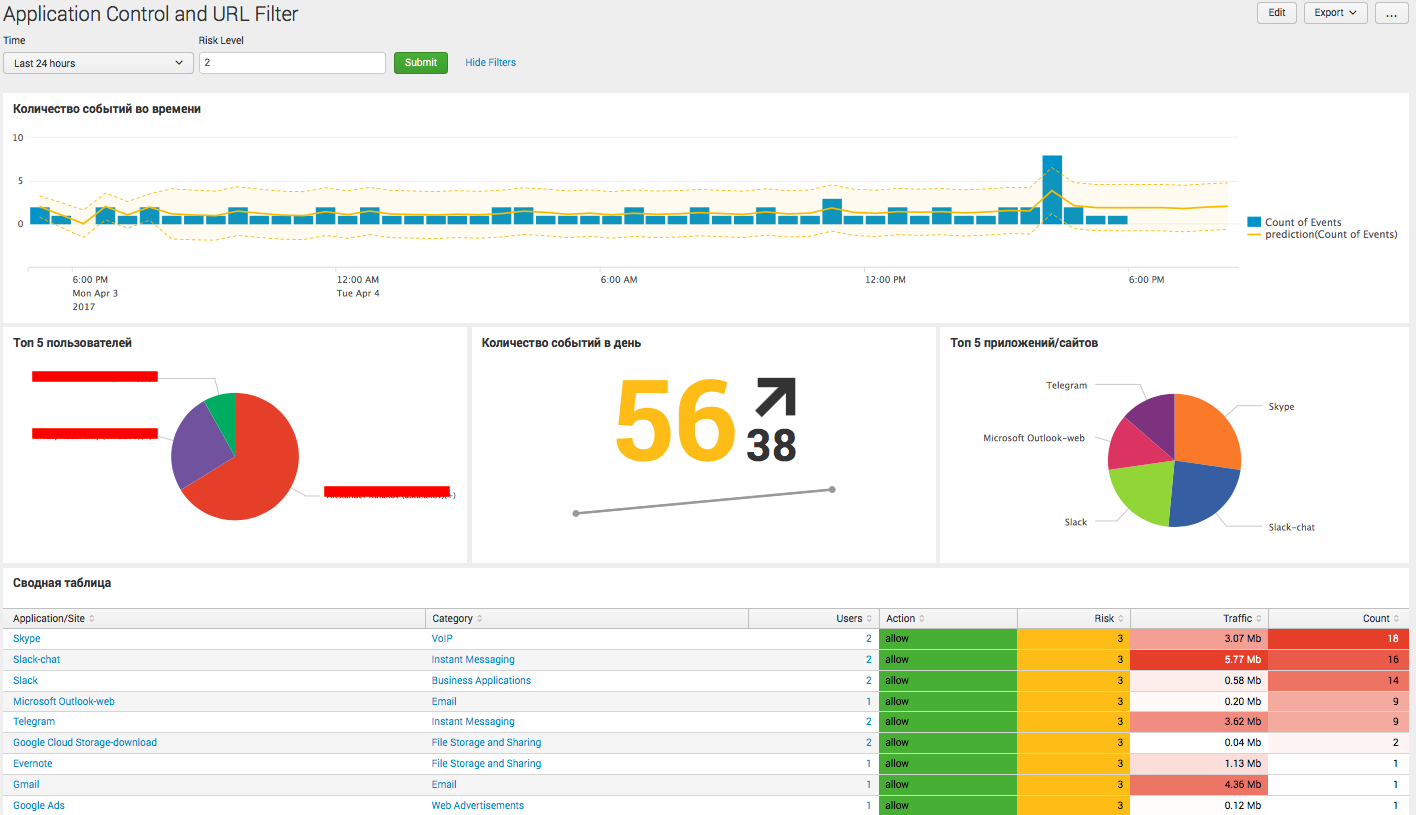Click the Edit dashboard button
The width and height of the screenshot is (1416, 815).
(1277, 13)
